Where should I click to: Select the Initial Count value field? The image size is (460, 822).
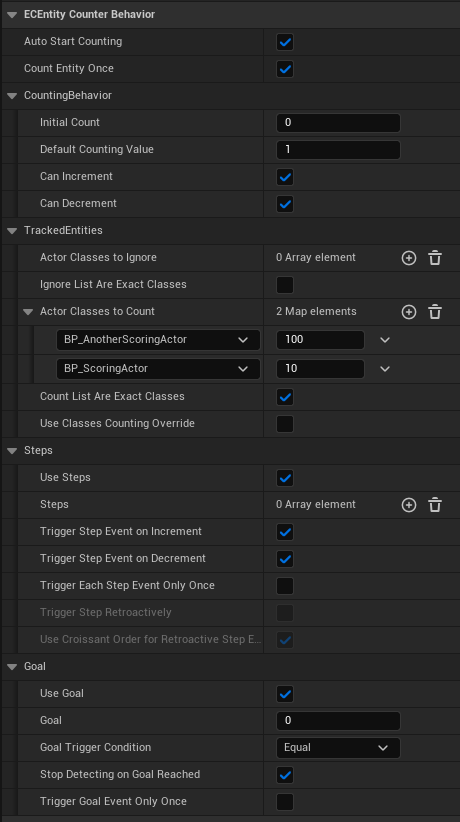pos(338,123)
